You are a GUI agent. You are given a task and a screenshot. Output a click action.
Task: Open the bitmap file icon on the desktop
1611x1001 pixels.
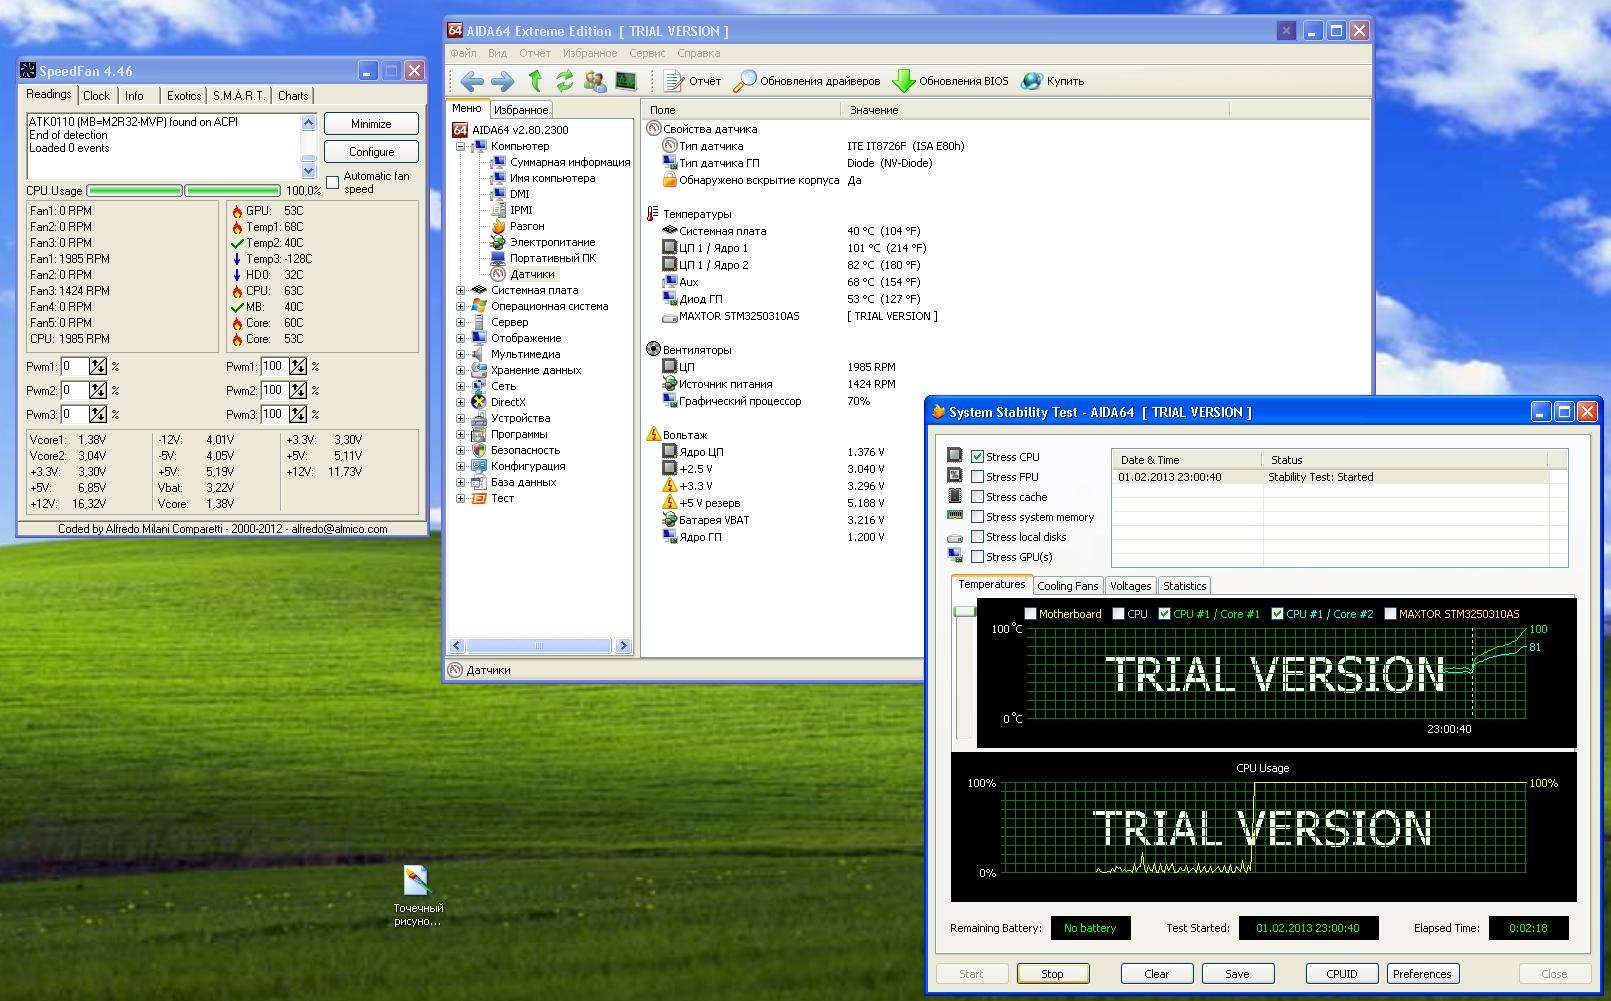coord(416,881)
